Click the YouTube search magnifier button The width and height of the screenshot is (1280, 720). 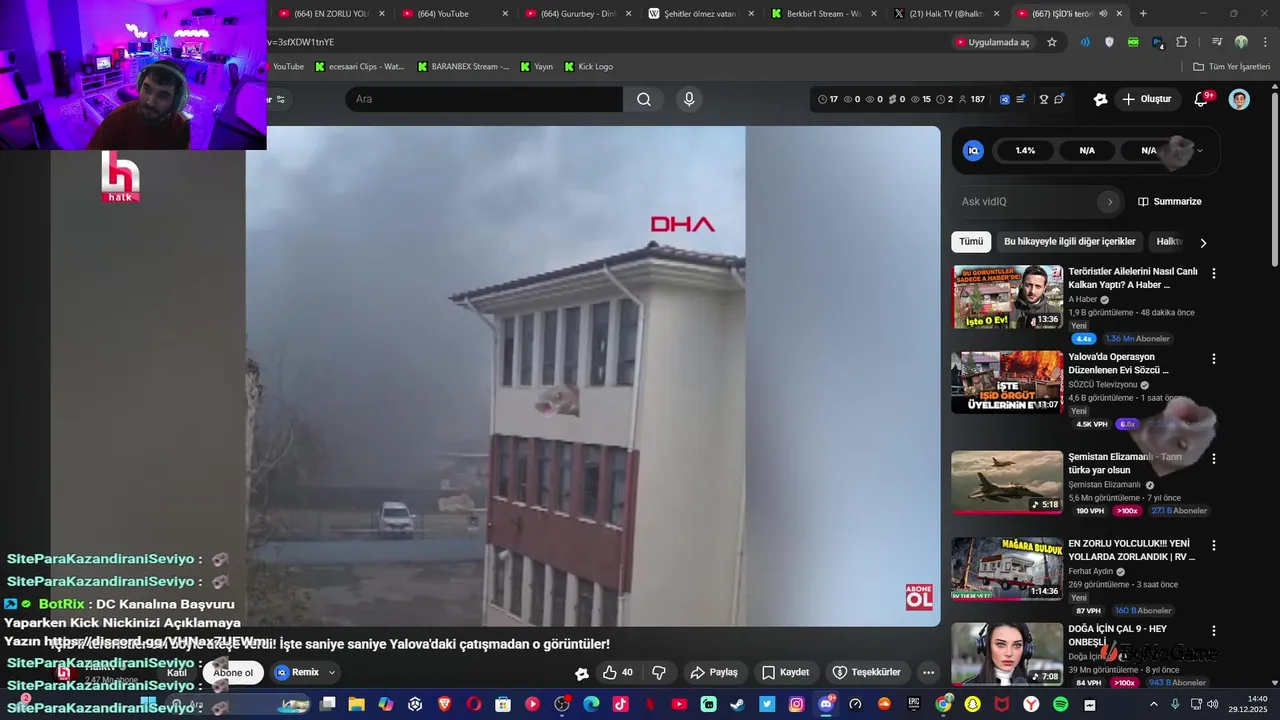(x=644, y=99)
